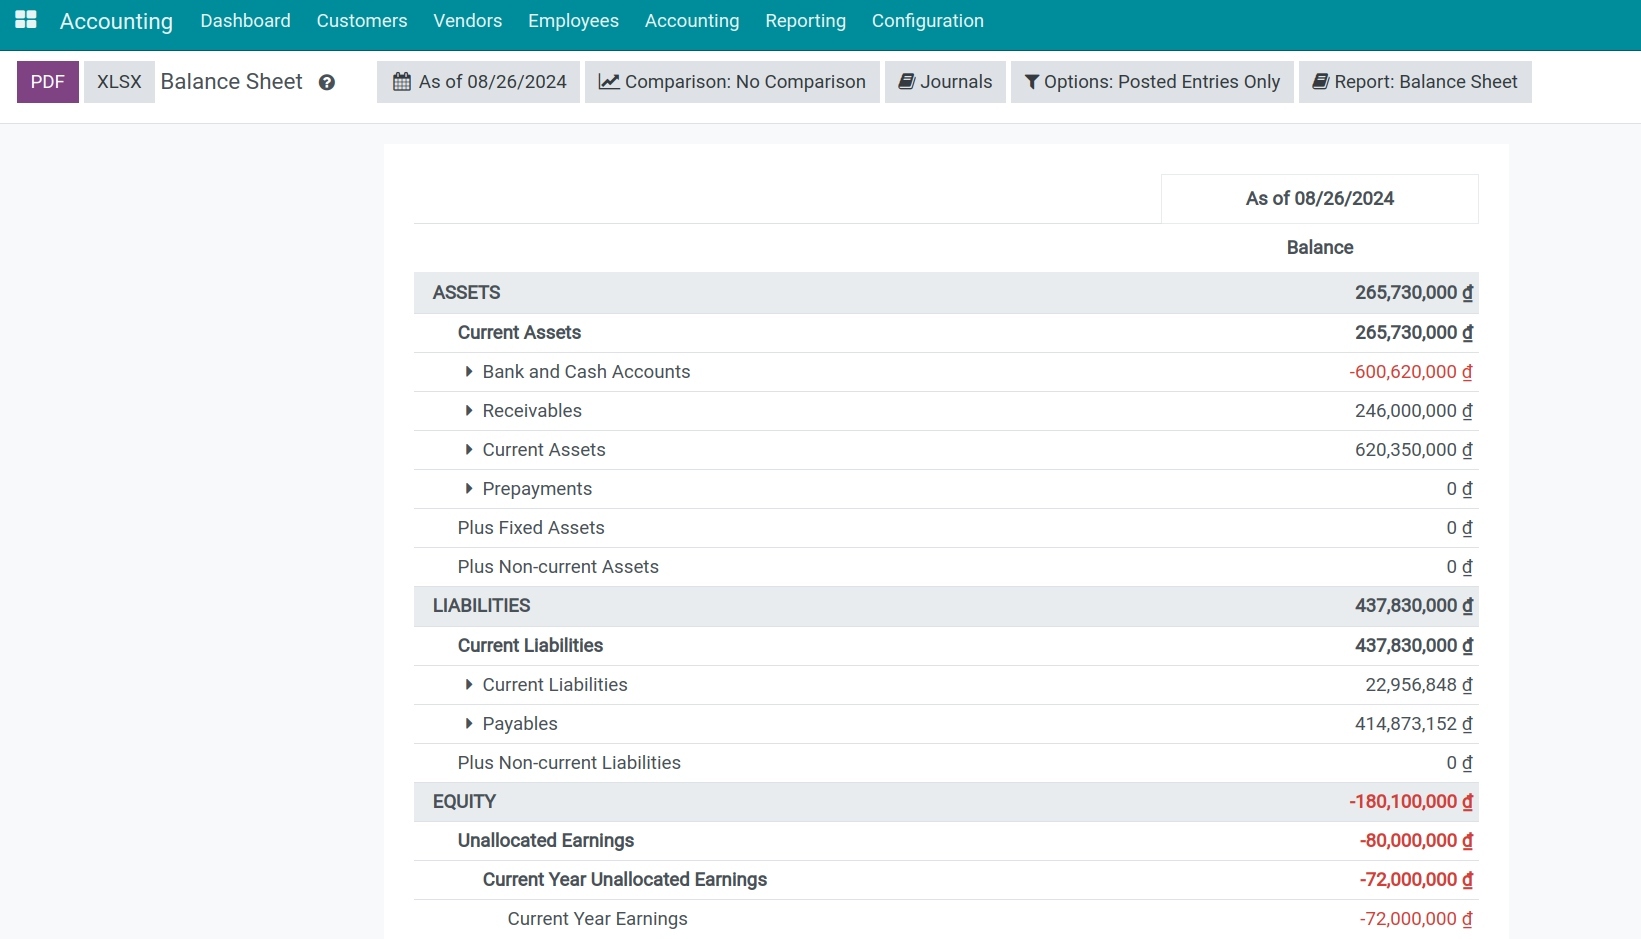Expand Bank and Cash Accounts row
1641x939 pixels.
coord(468,372)
